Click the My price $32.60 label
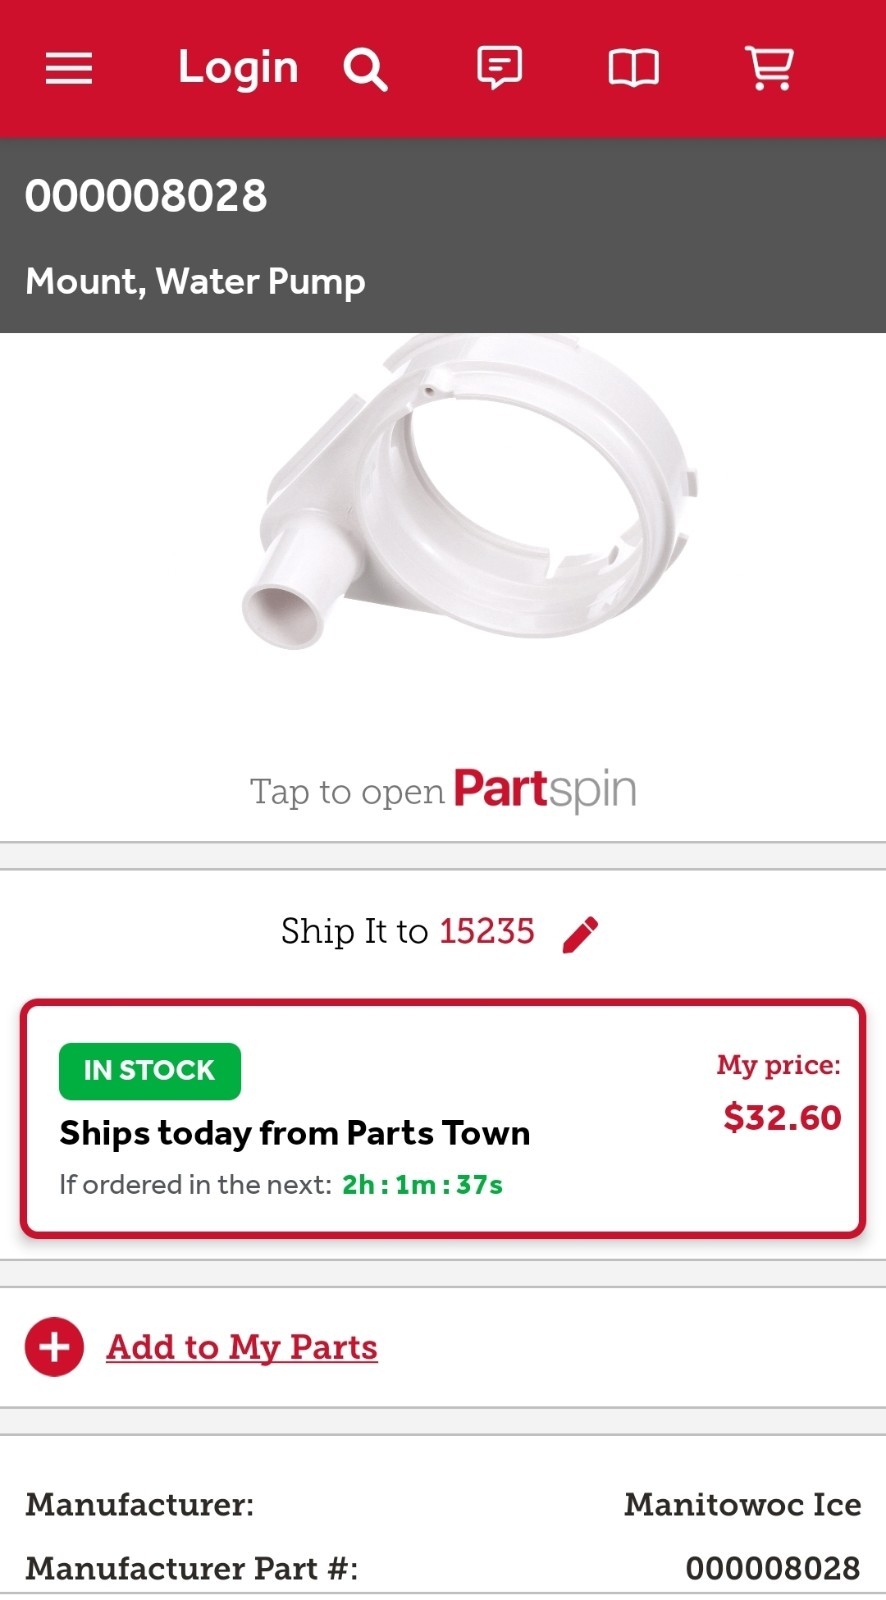 click(x=783, y=1117)
